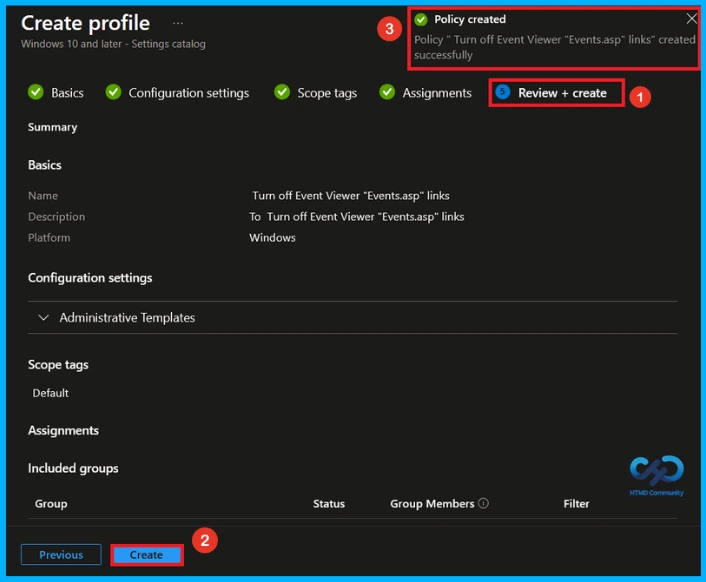Switch to the Basics tab
Screen dimensions: 706x582
click(67, 93)
